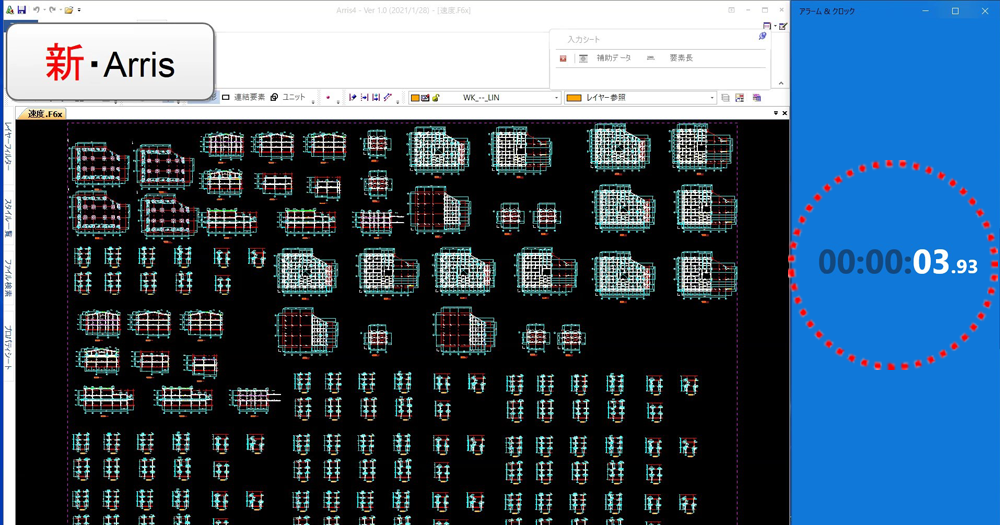Screen dimensions: 1000x525
Task: Click the rightmost icon after layer reference dropdown
Action: 757,98
